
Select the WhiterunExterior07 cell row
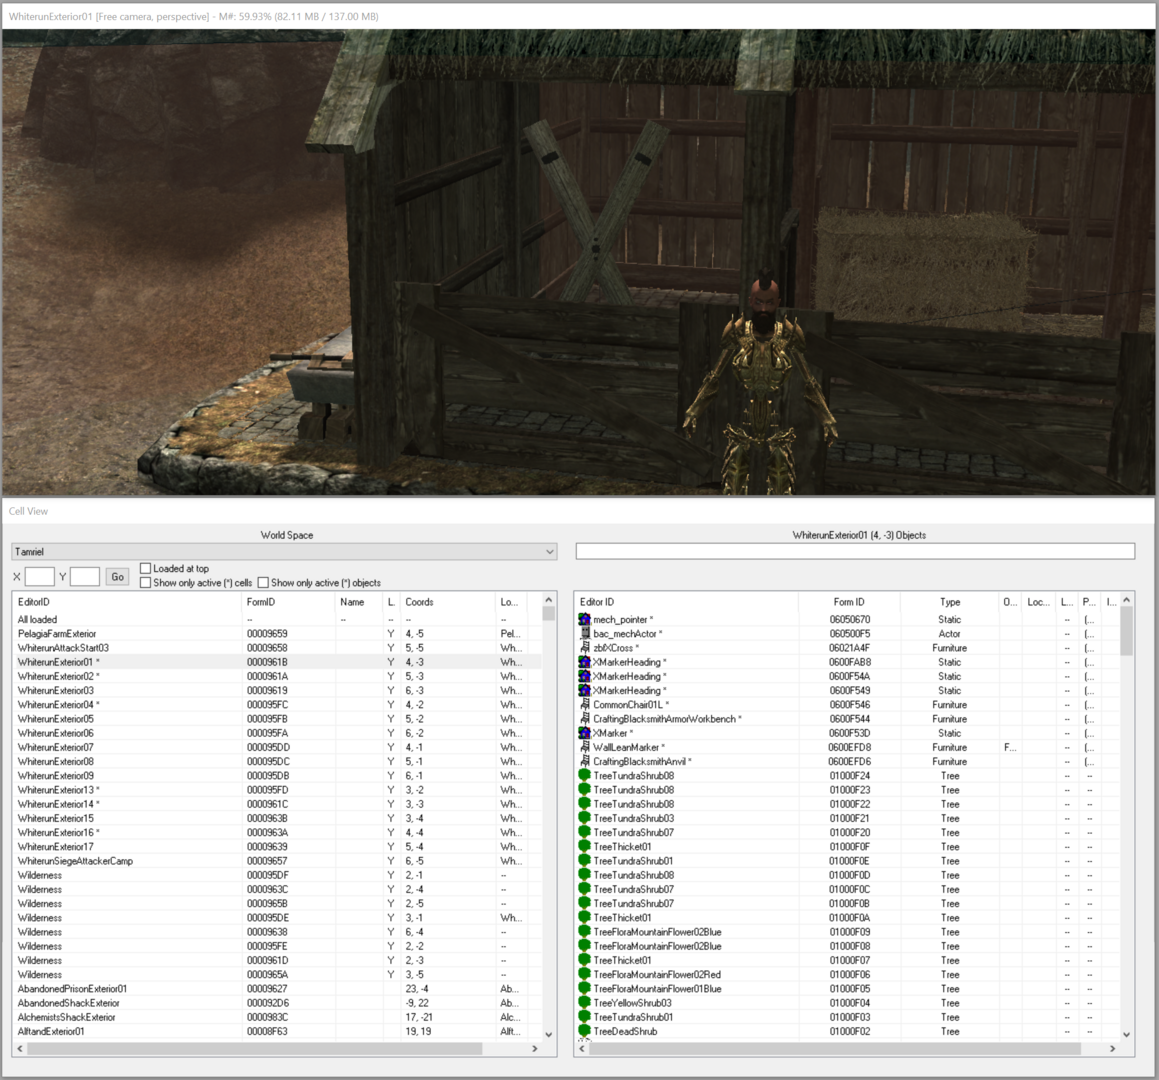point(276,747)
